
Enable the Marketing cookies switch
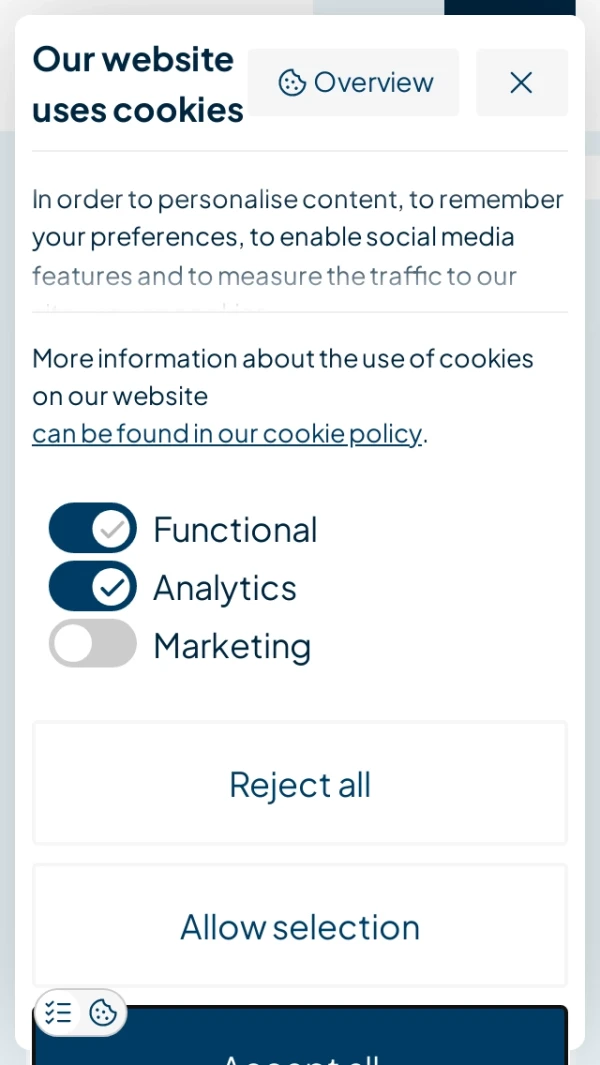click(x=93, y=644)
